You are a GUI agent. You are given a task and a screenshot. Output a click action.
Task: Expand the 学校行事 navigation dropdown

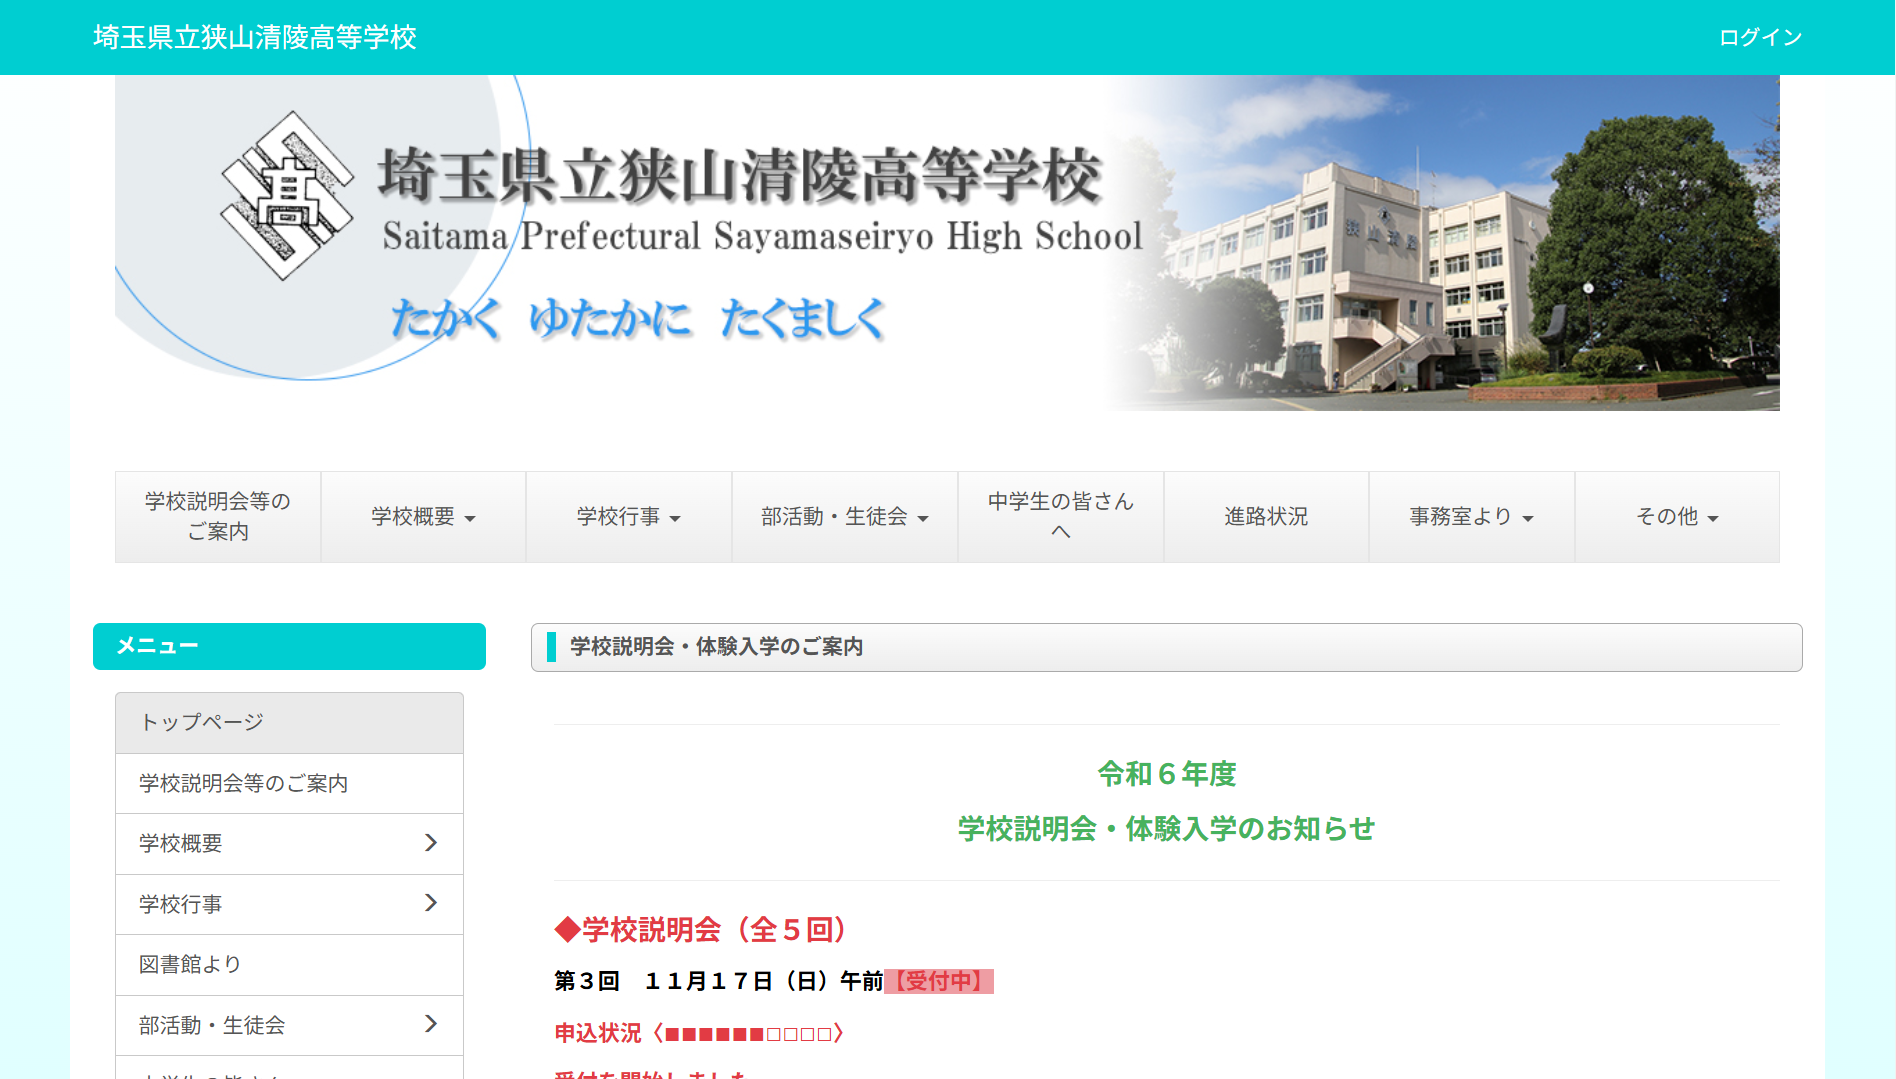[629, 516]
